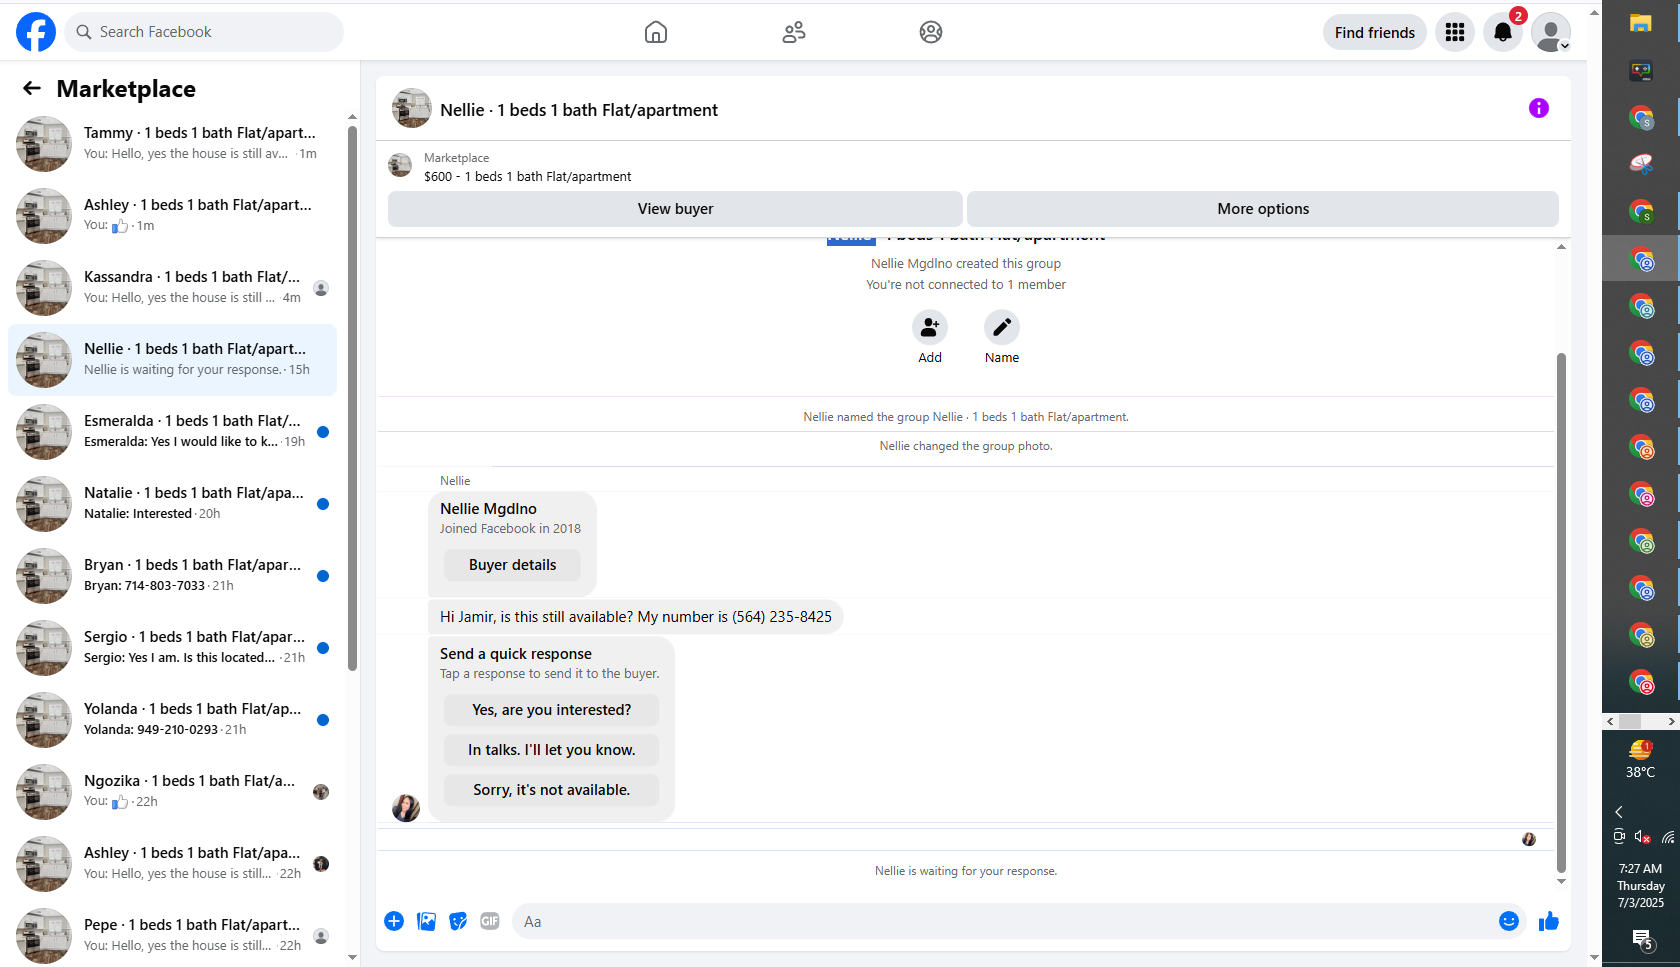Viewport: 1680px width, 967px height.
Task: Click the Add member icon
Action: (930, 327)
